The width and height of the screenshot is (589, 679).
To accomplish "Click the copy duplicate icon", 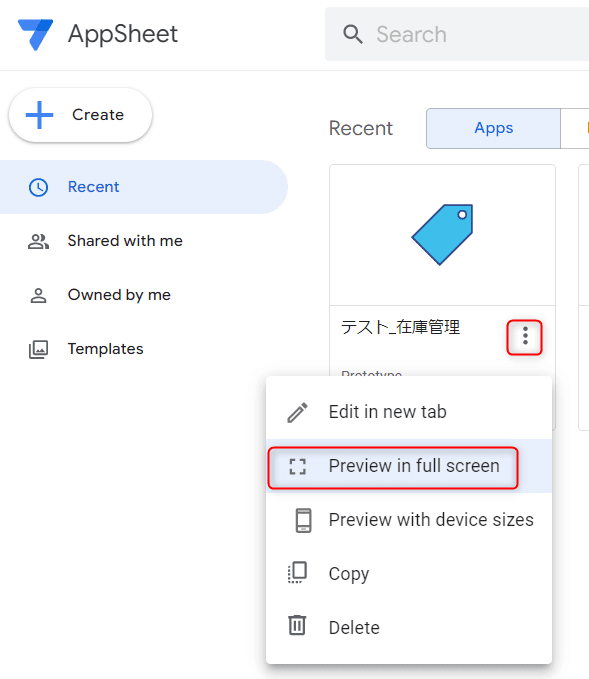I will (x=298, y=572).
